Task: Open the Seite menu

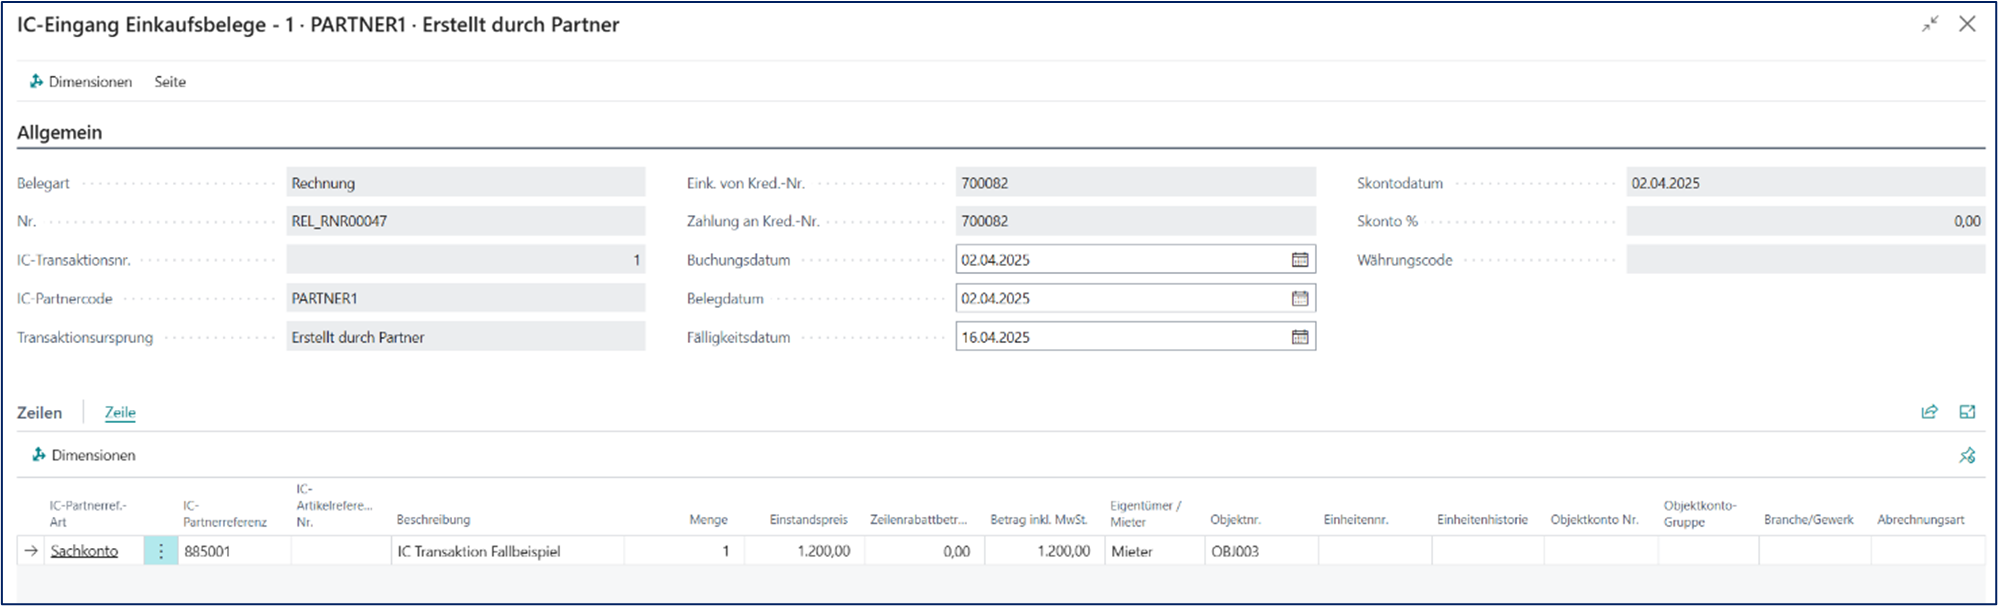Action: (x=170, y=82)
